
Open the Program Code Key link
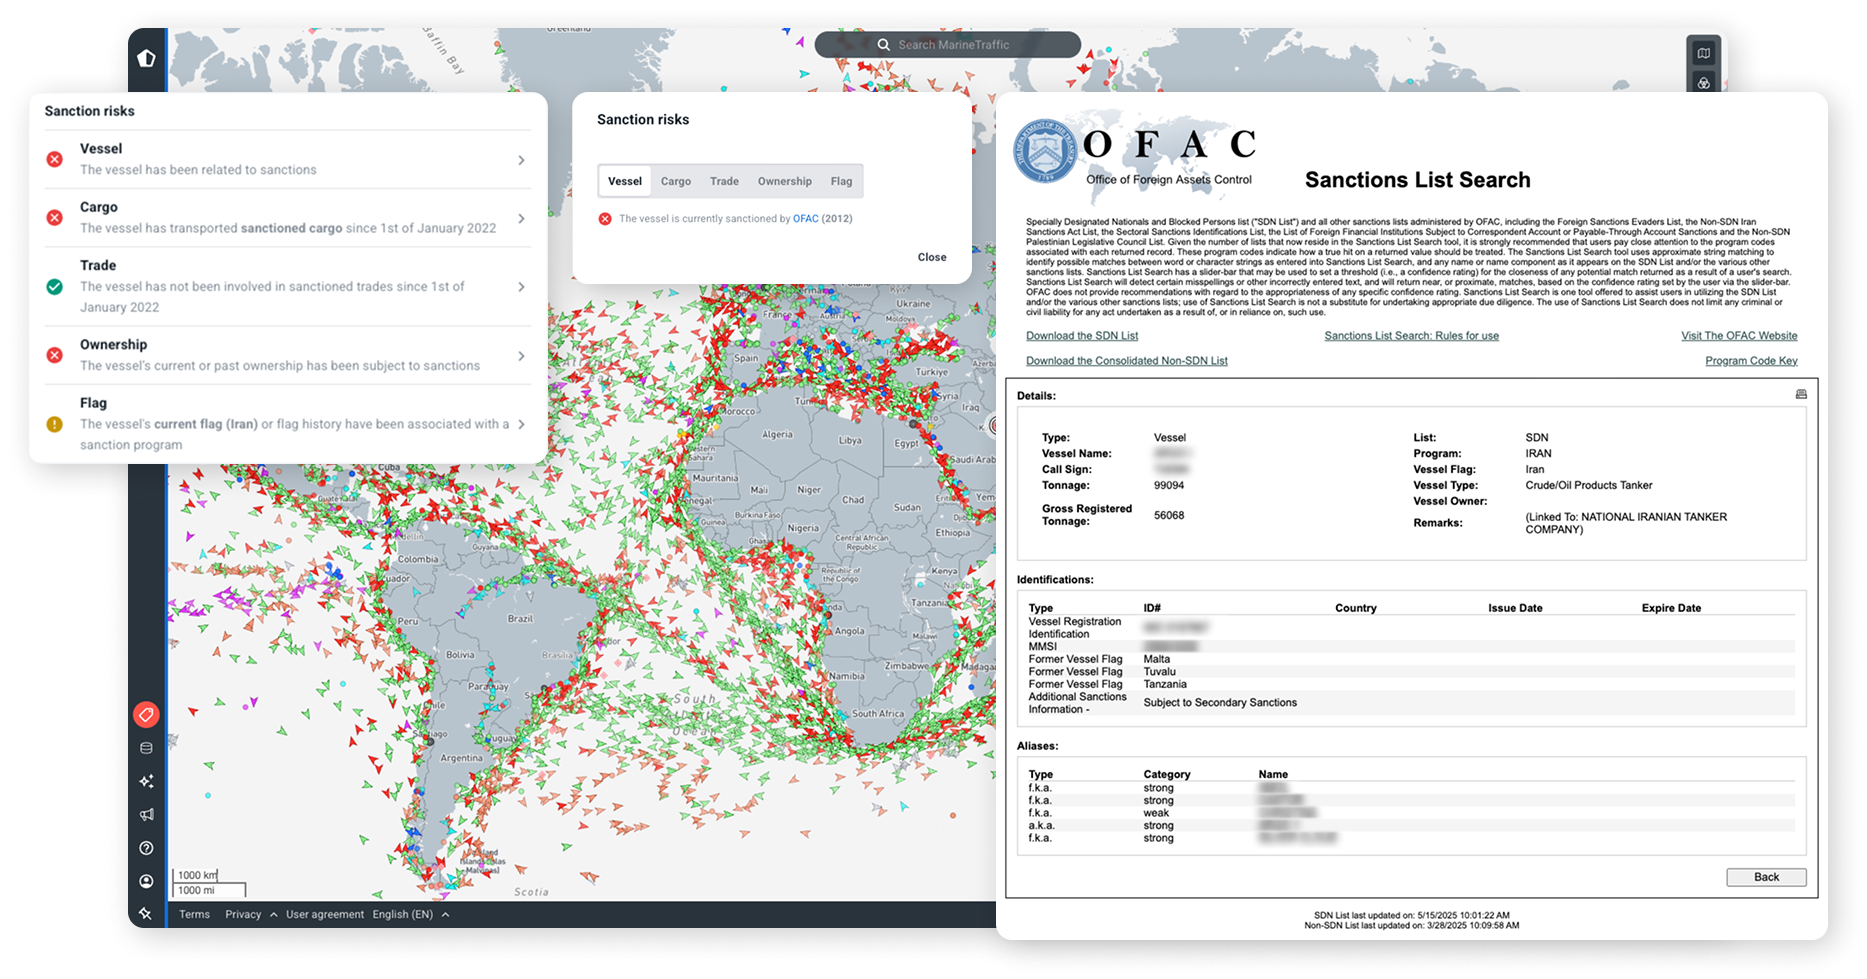pyautogui.click(x=1751, y=361)
